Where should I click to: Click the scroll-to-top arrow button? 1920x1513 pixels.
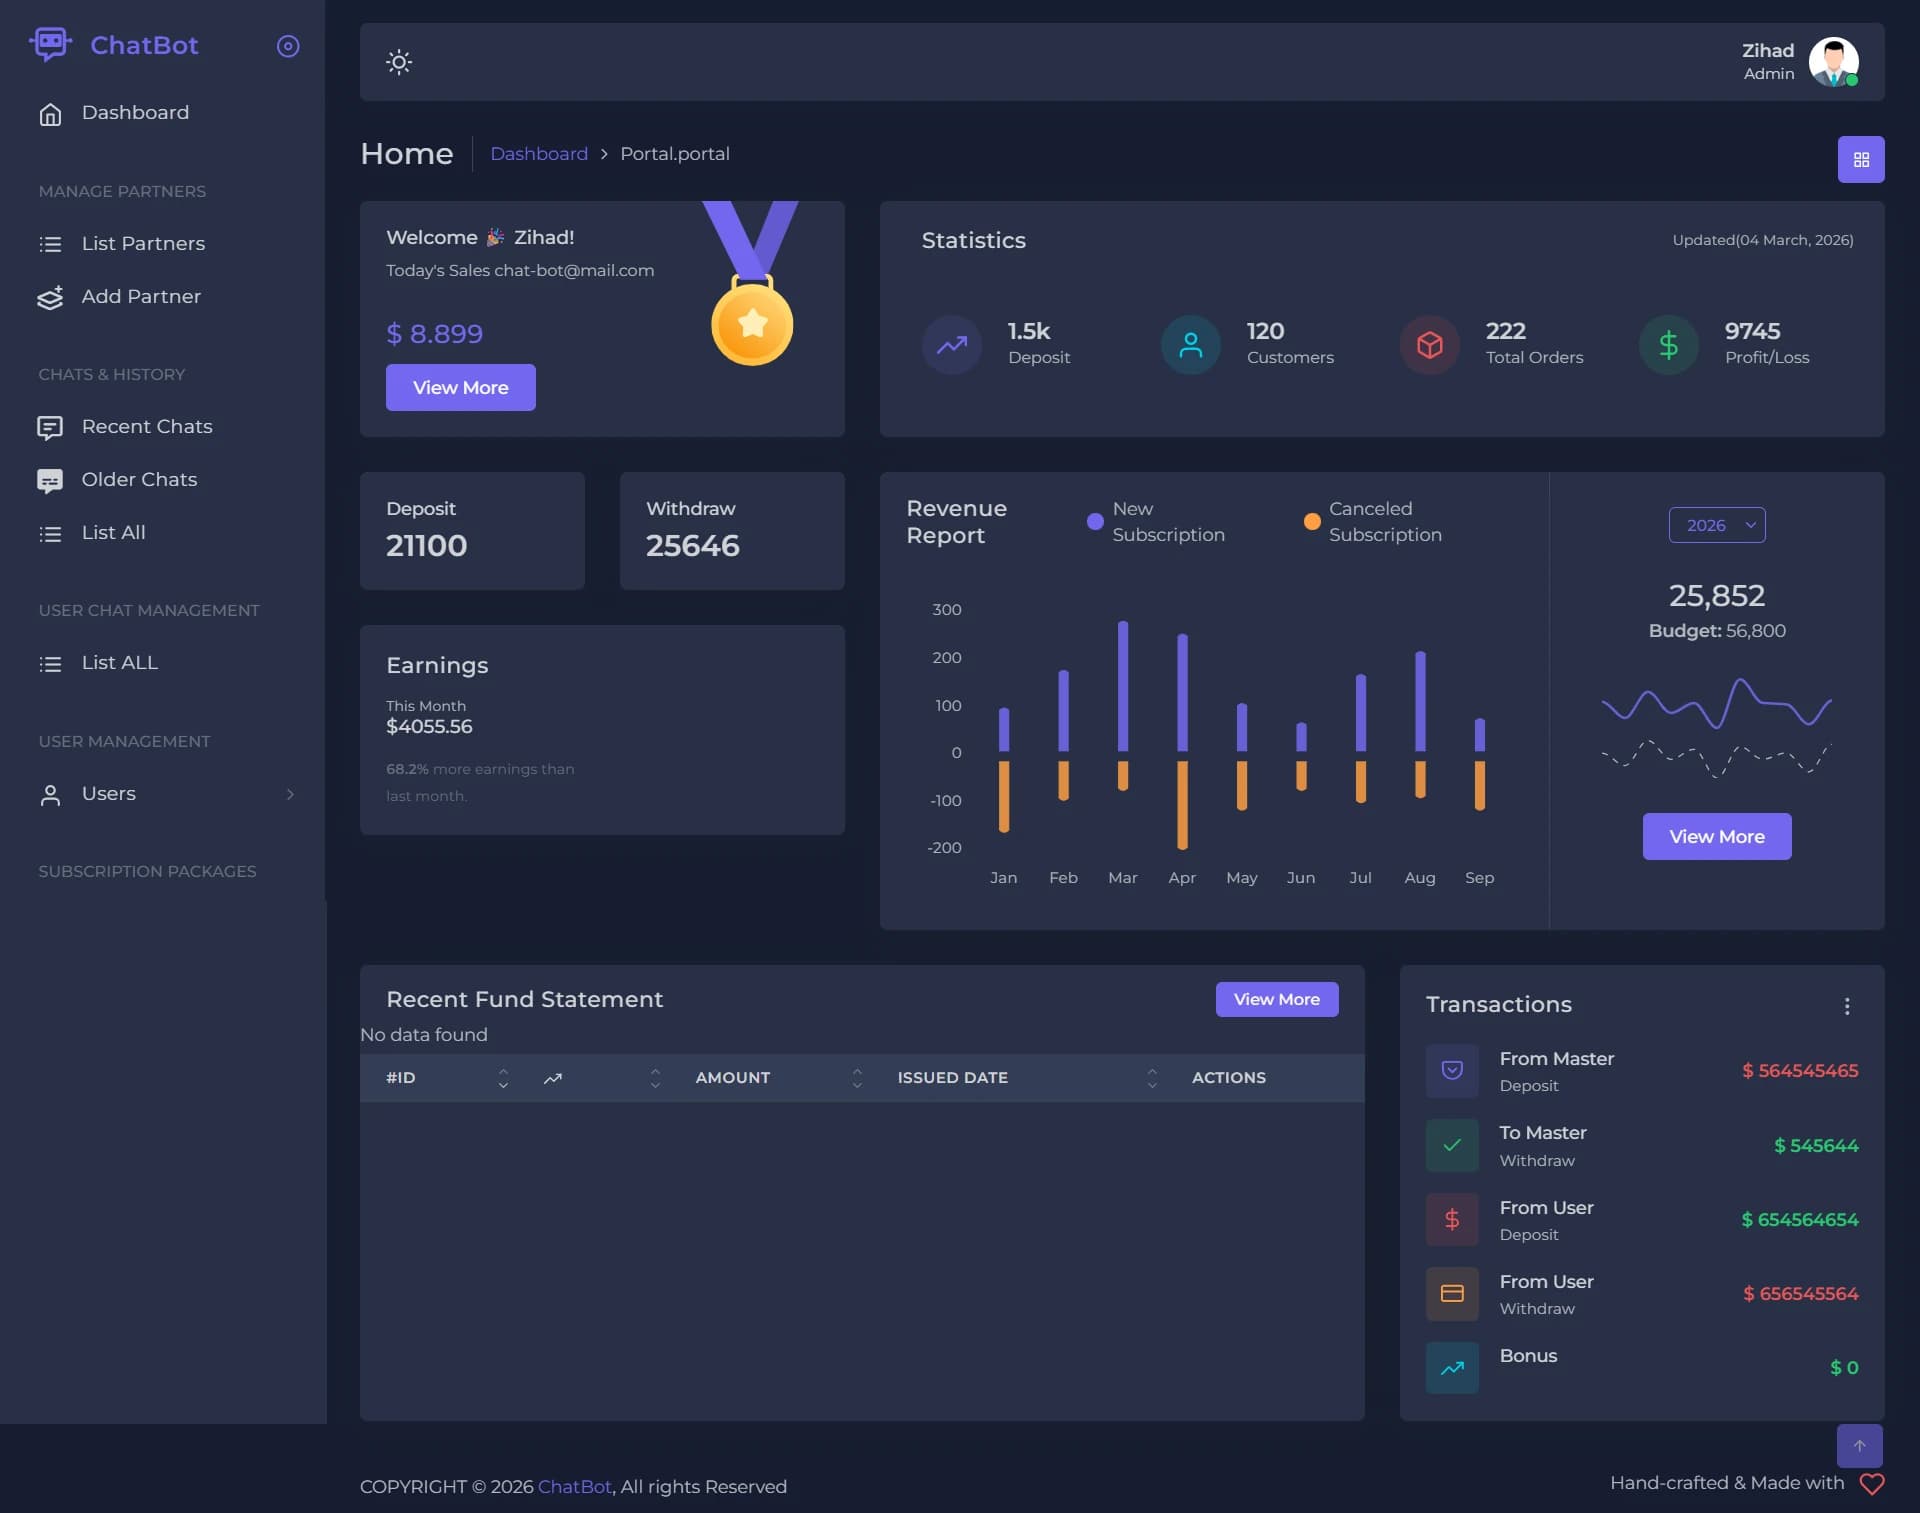(1860, 1446)
